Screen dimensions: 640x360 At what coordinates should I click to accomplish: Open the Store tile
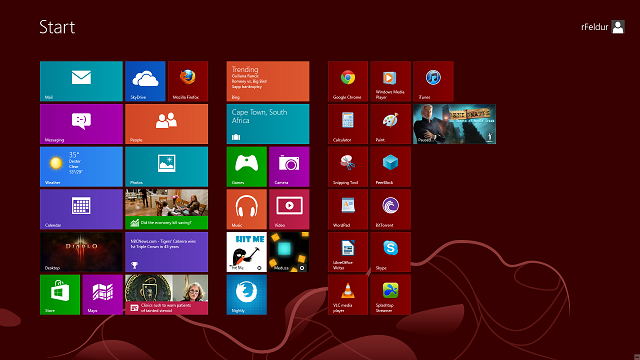point(60,295)
